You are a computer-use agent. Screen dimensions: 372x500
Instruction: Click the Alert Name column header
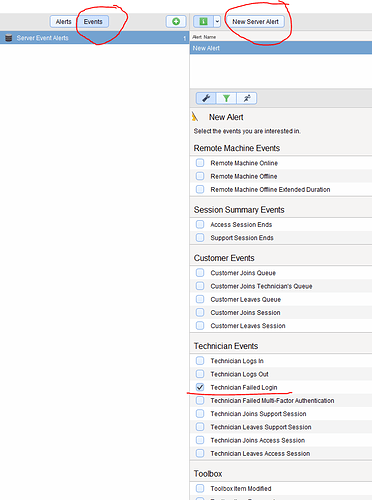click(204, 37)
